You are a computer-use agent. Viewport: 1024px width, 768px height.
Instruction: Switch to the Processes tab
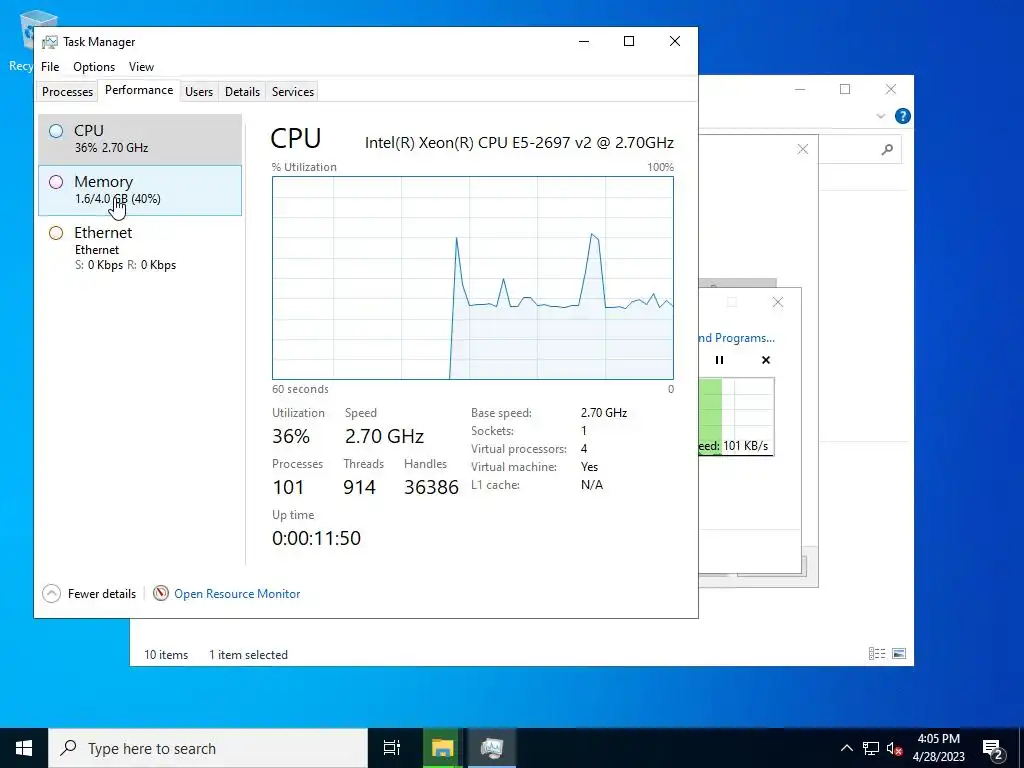tap(67, 91)
